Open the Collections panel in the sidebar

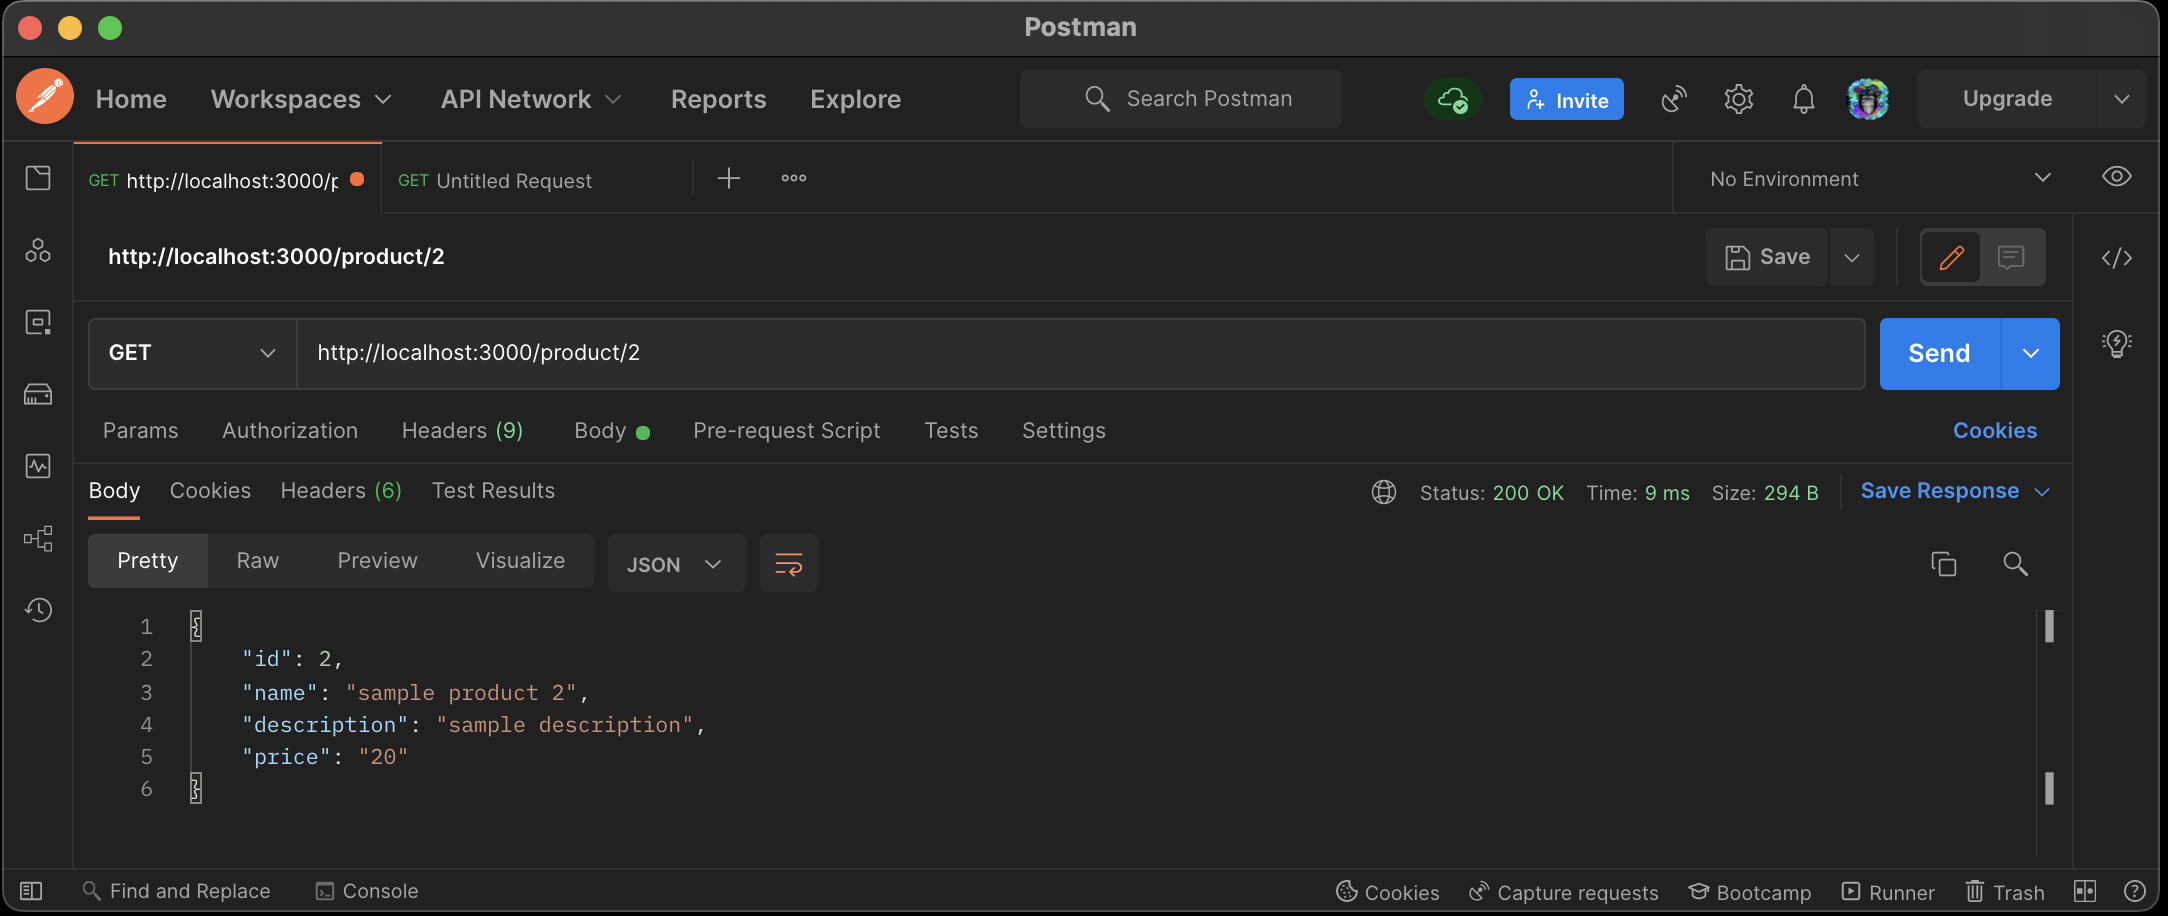pos(39,177)
